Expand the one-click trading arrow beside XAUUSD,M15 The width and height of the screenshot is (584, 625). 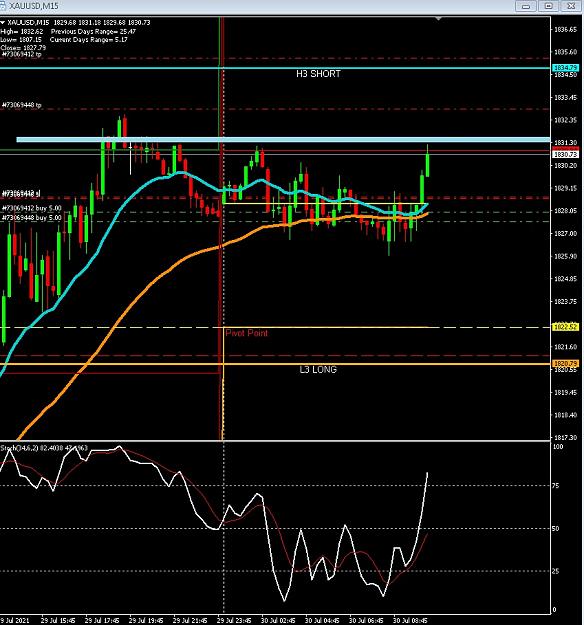pyautogui.click(x=2, y=23)
